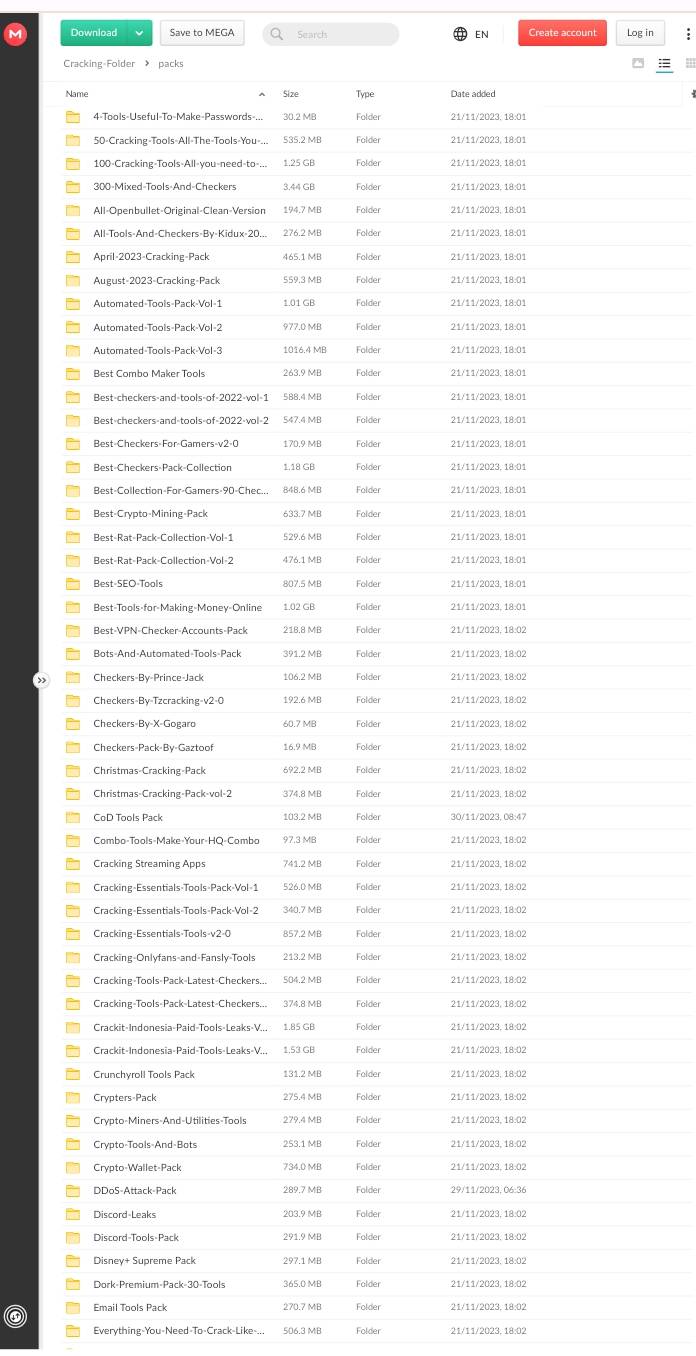Screen dimensions: 696x1356
Task: Click Save to MEGA button
Action: (x=202, y=33)
